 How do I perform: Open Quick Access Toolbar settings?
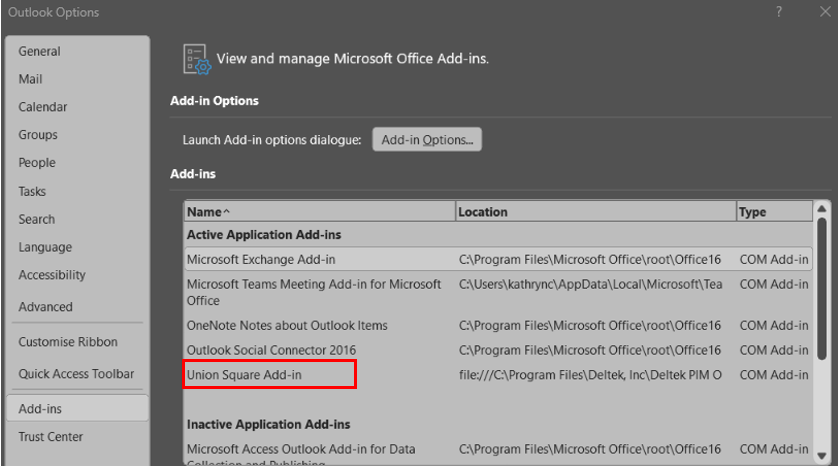[76, 374]
